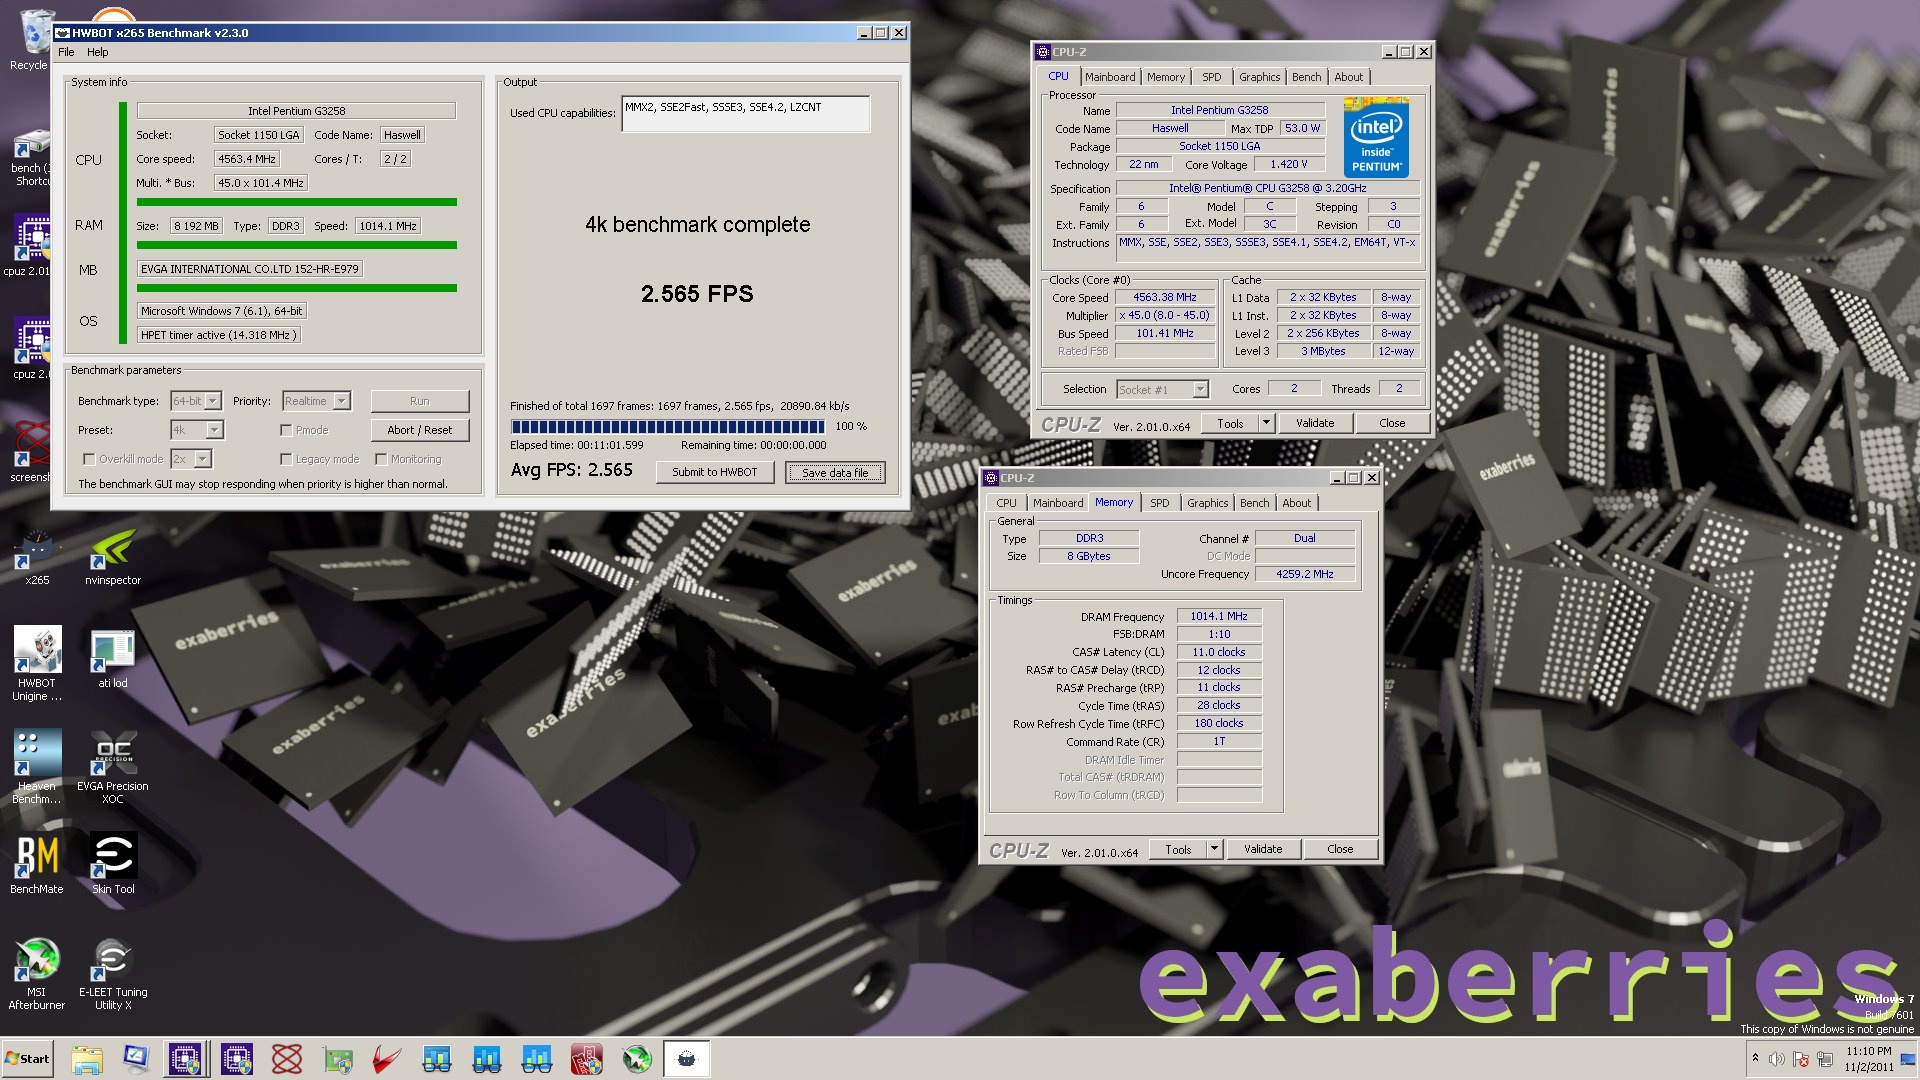Open the x265 desktop shortcut
Viewport: 1920px width, 1080px height.
click(37, 558)
